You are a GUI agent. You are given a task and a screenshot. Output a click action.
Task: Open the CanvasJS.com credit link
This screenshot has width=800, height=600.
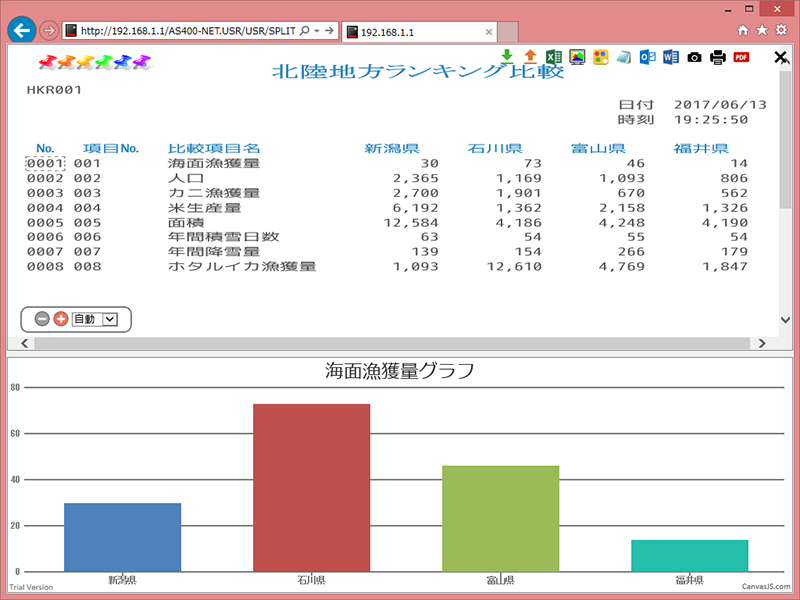(766, 587)
